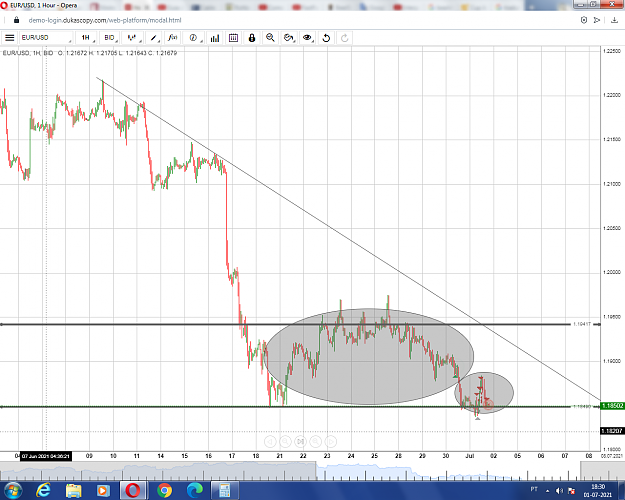Image resolution: width=625 pixels, height=500 pixels.
Task: Click the left handle of navigator range
Action: pos(317,471)
